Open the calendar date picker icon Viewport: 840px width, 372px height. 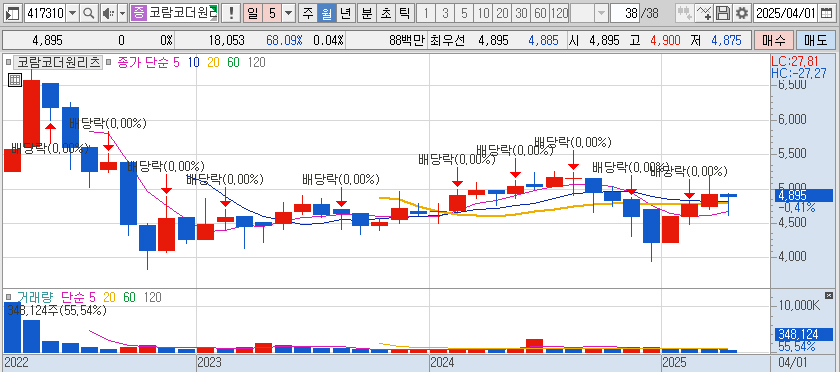(828, 13)
